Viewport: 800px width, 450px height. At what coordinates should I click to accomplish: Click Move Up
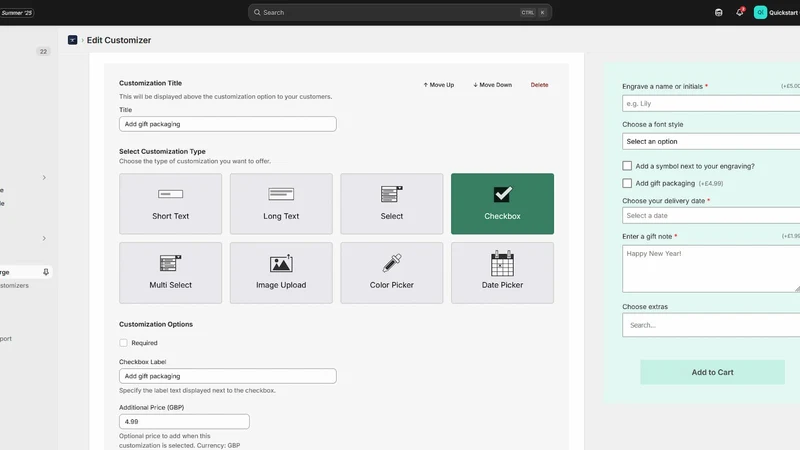point(439,85)
